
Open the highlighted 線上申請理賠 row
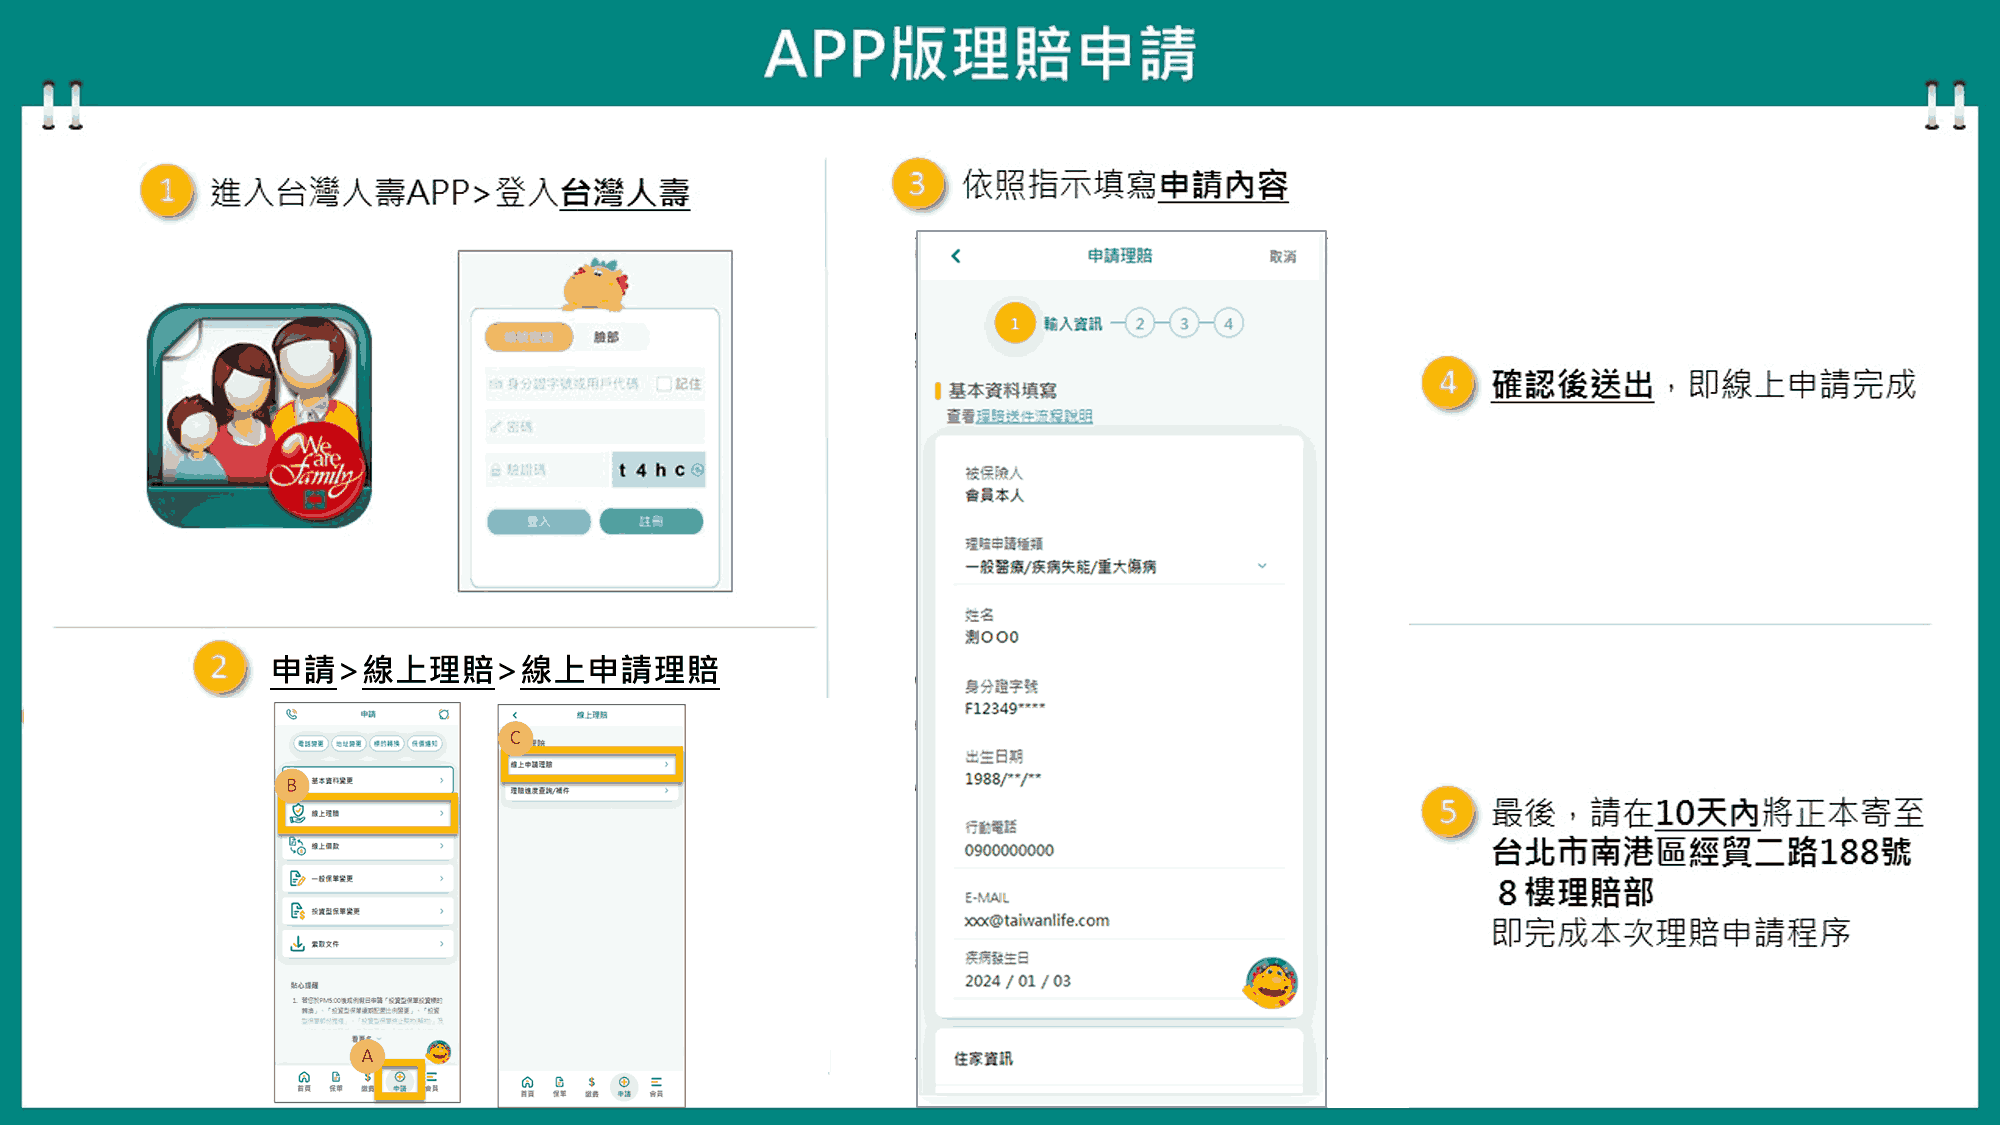[x=592, y=764]
